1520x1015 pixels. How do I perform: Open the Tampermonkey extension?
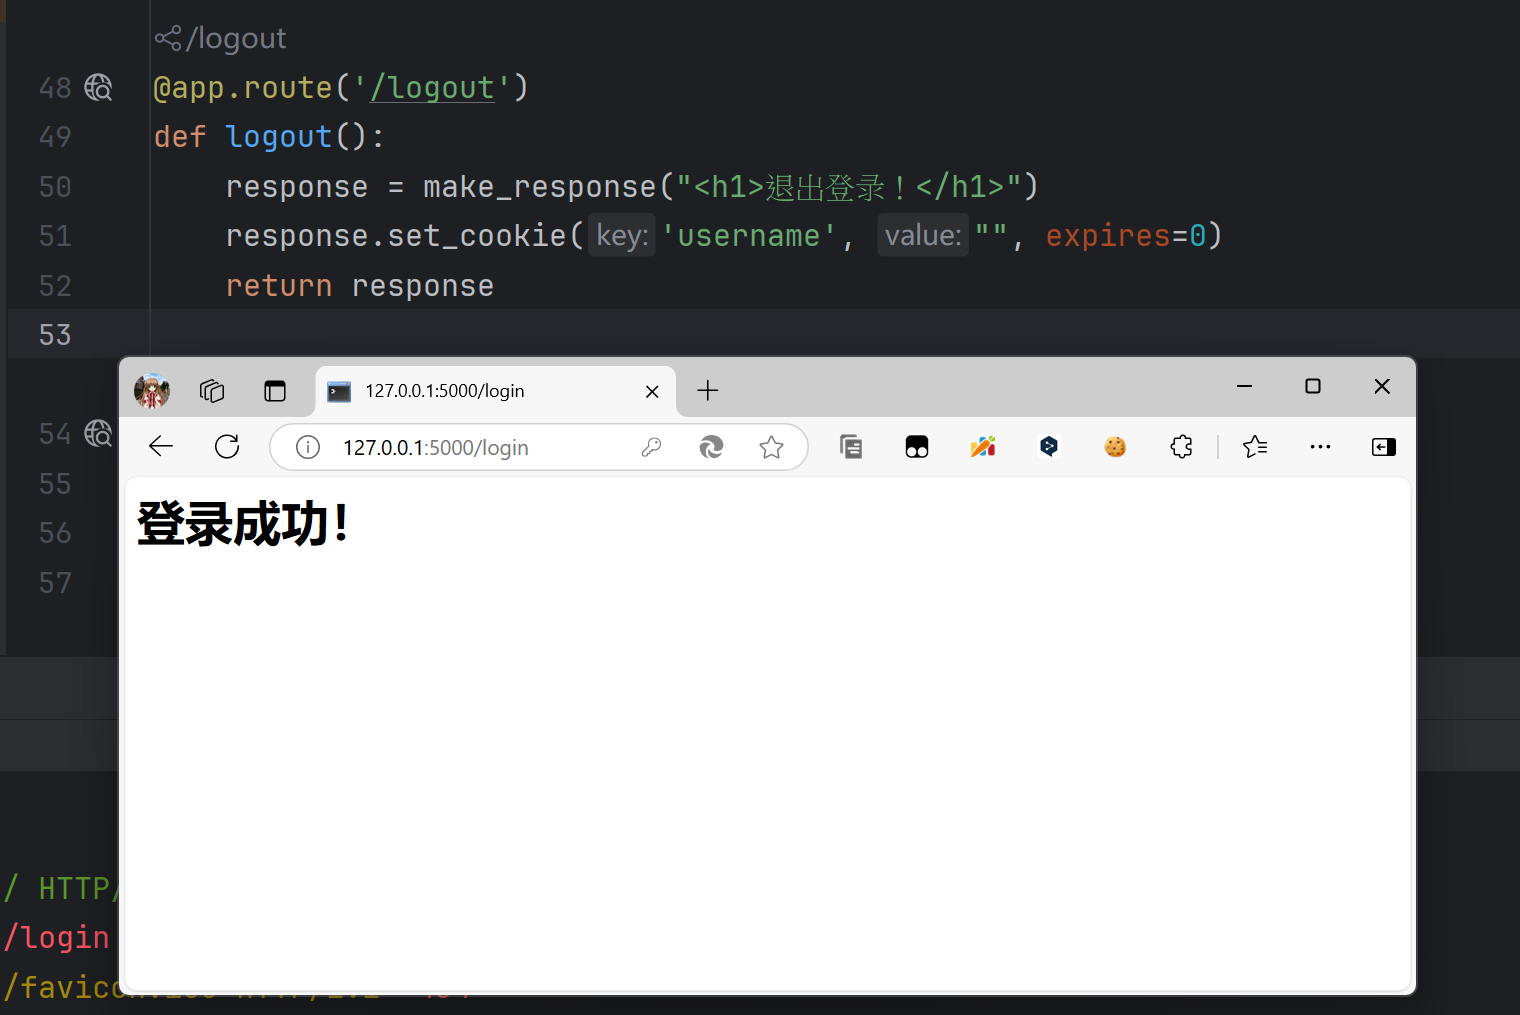(917, 447)
